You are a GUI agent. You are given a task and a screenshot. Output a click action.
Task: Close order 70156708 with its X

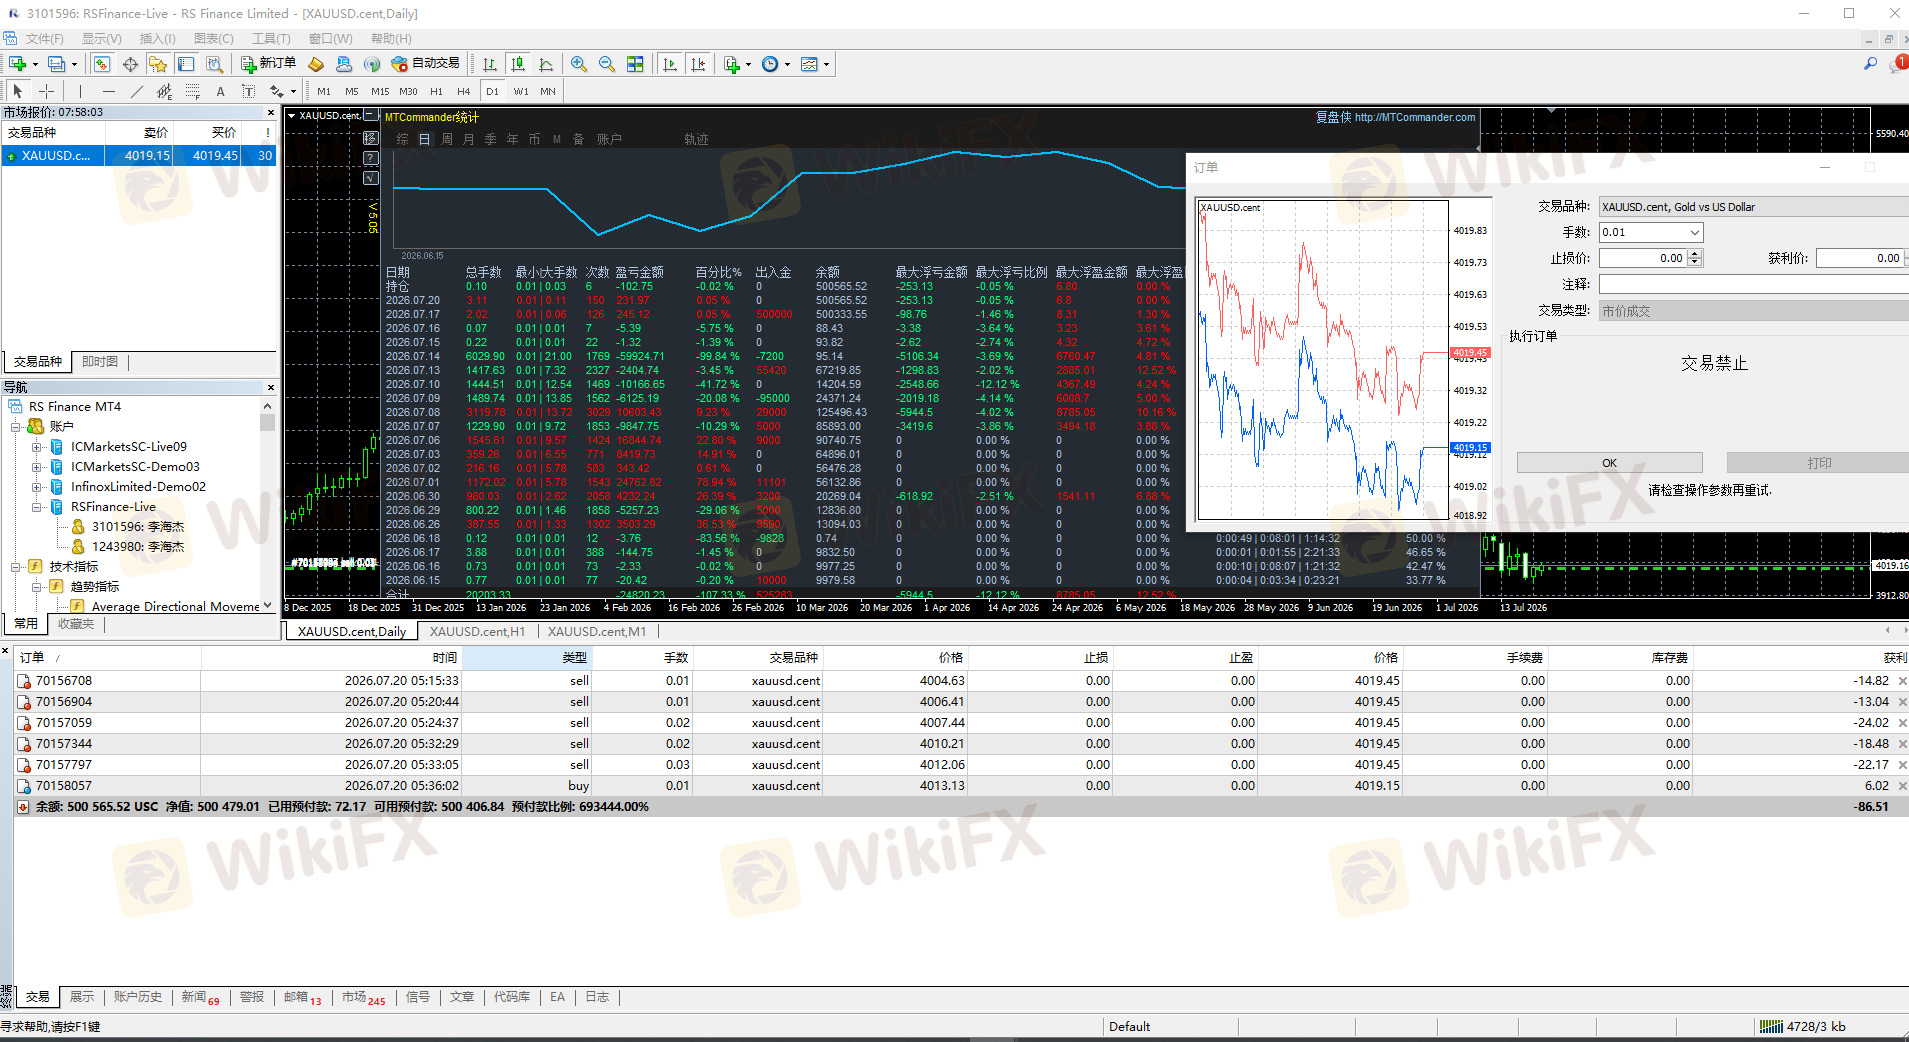point(1902,681)
